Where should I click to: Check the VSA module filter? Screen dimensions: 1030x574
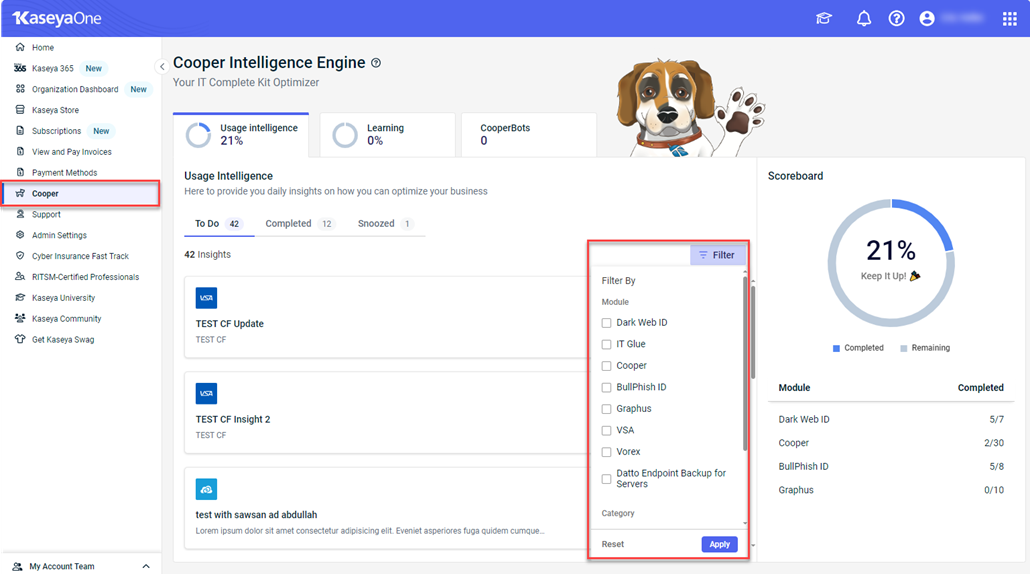(606, 431)
